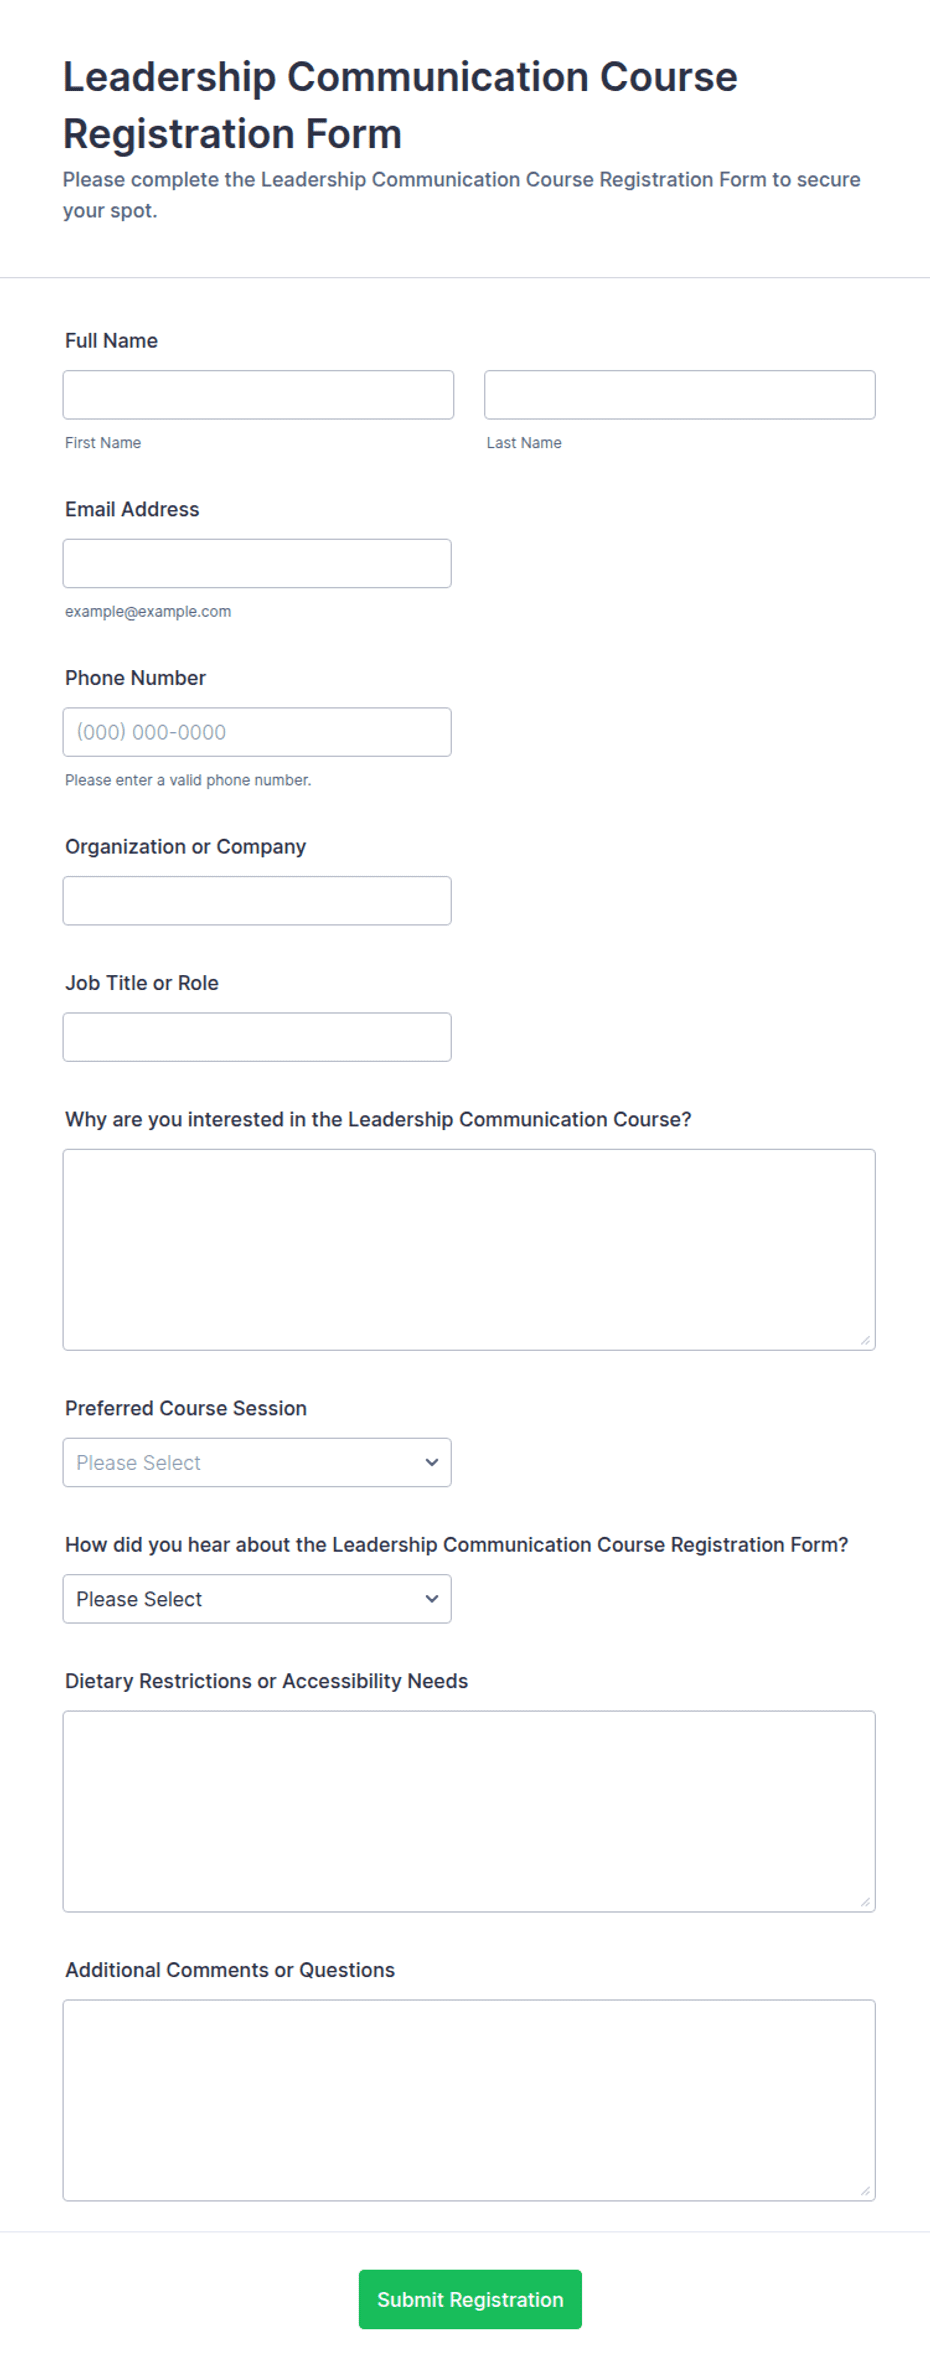930x2378 pixels.
Task: Click the First Name input field
Action: pos(258,395)
